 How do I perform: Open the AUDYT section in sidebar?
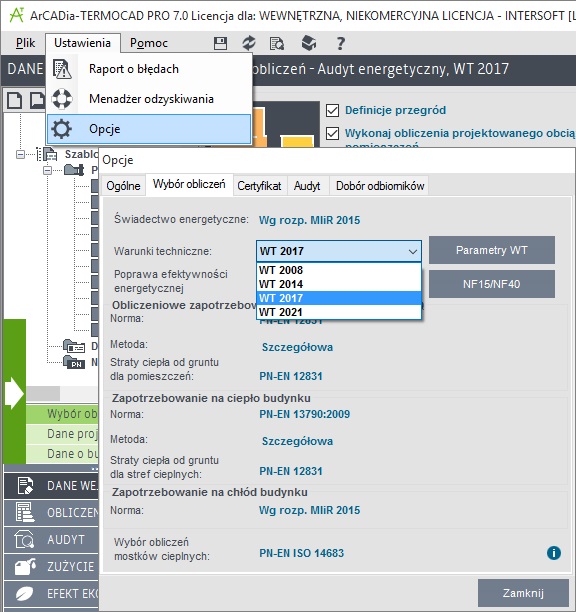(51, 540)
